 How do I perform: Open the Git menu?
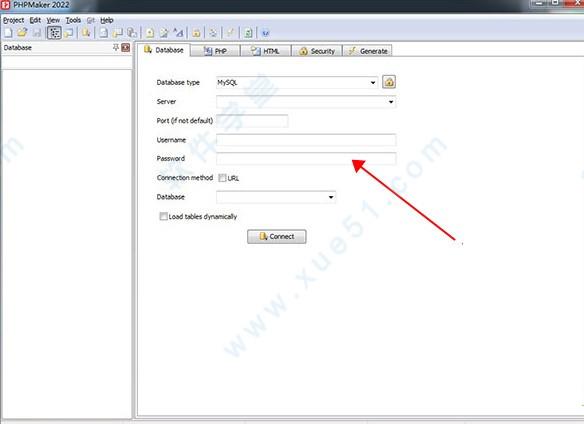tap(91, 20)
